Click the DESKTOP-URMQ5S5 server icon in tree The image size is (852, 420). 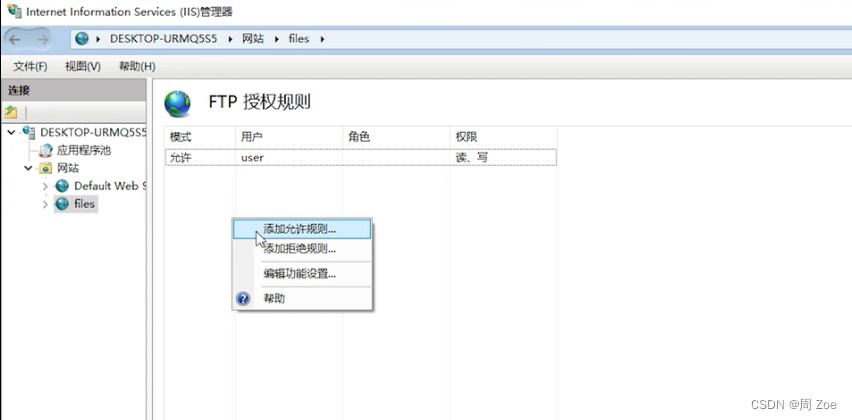click(x=29, y=132)
